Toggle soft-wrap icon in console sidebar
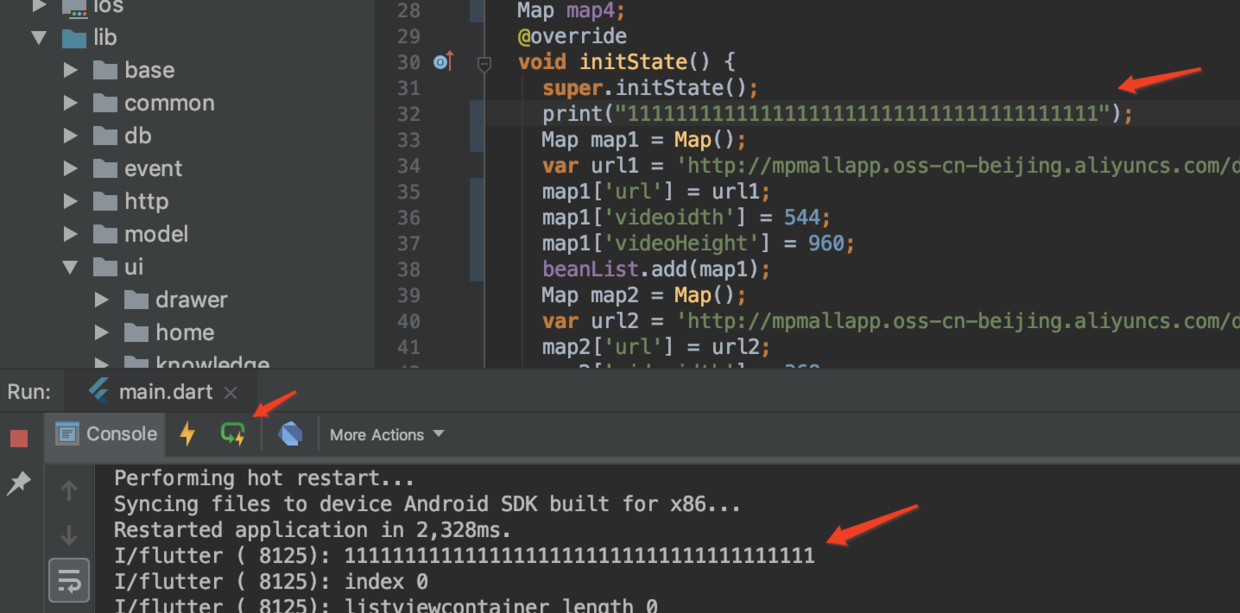The height and width of the screenshot is (613, 1240). [69, 580]
